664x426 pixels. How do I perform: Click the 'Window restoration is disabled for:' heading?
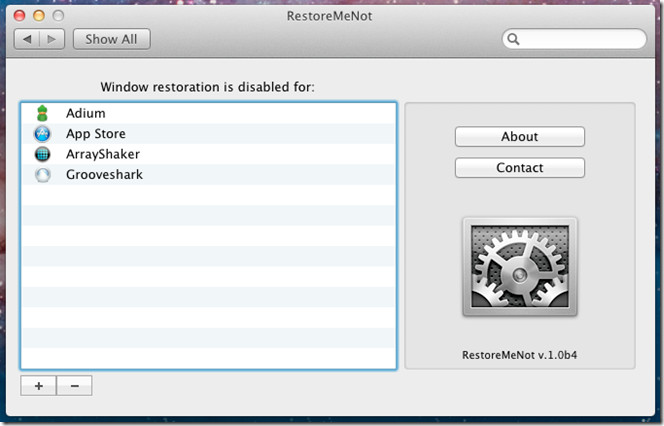(x=208, y=87)
